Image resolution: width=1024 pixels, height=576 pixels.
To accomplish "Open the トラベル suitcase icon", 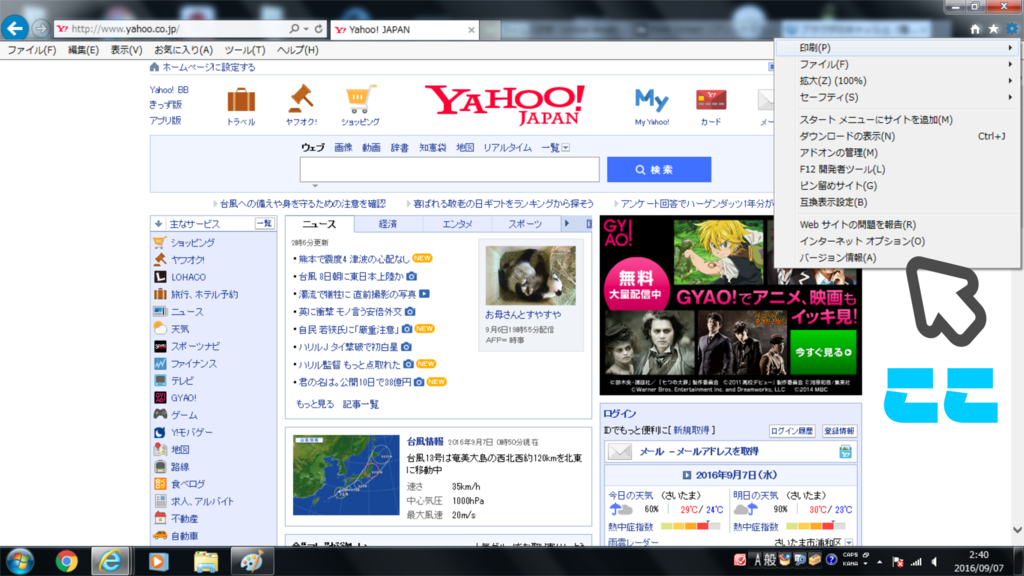I will [241, 100].
